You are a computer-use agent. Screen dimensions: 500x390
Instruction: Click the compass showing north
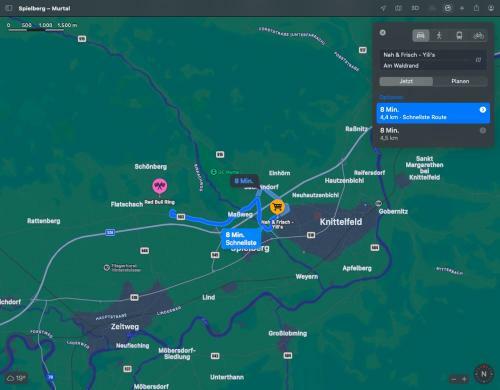tap(483, 374)
